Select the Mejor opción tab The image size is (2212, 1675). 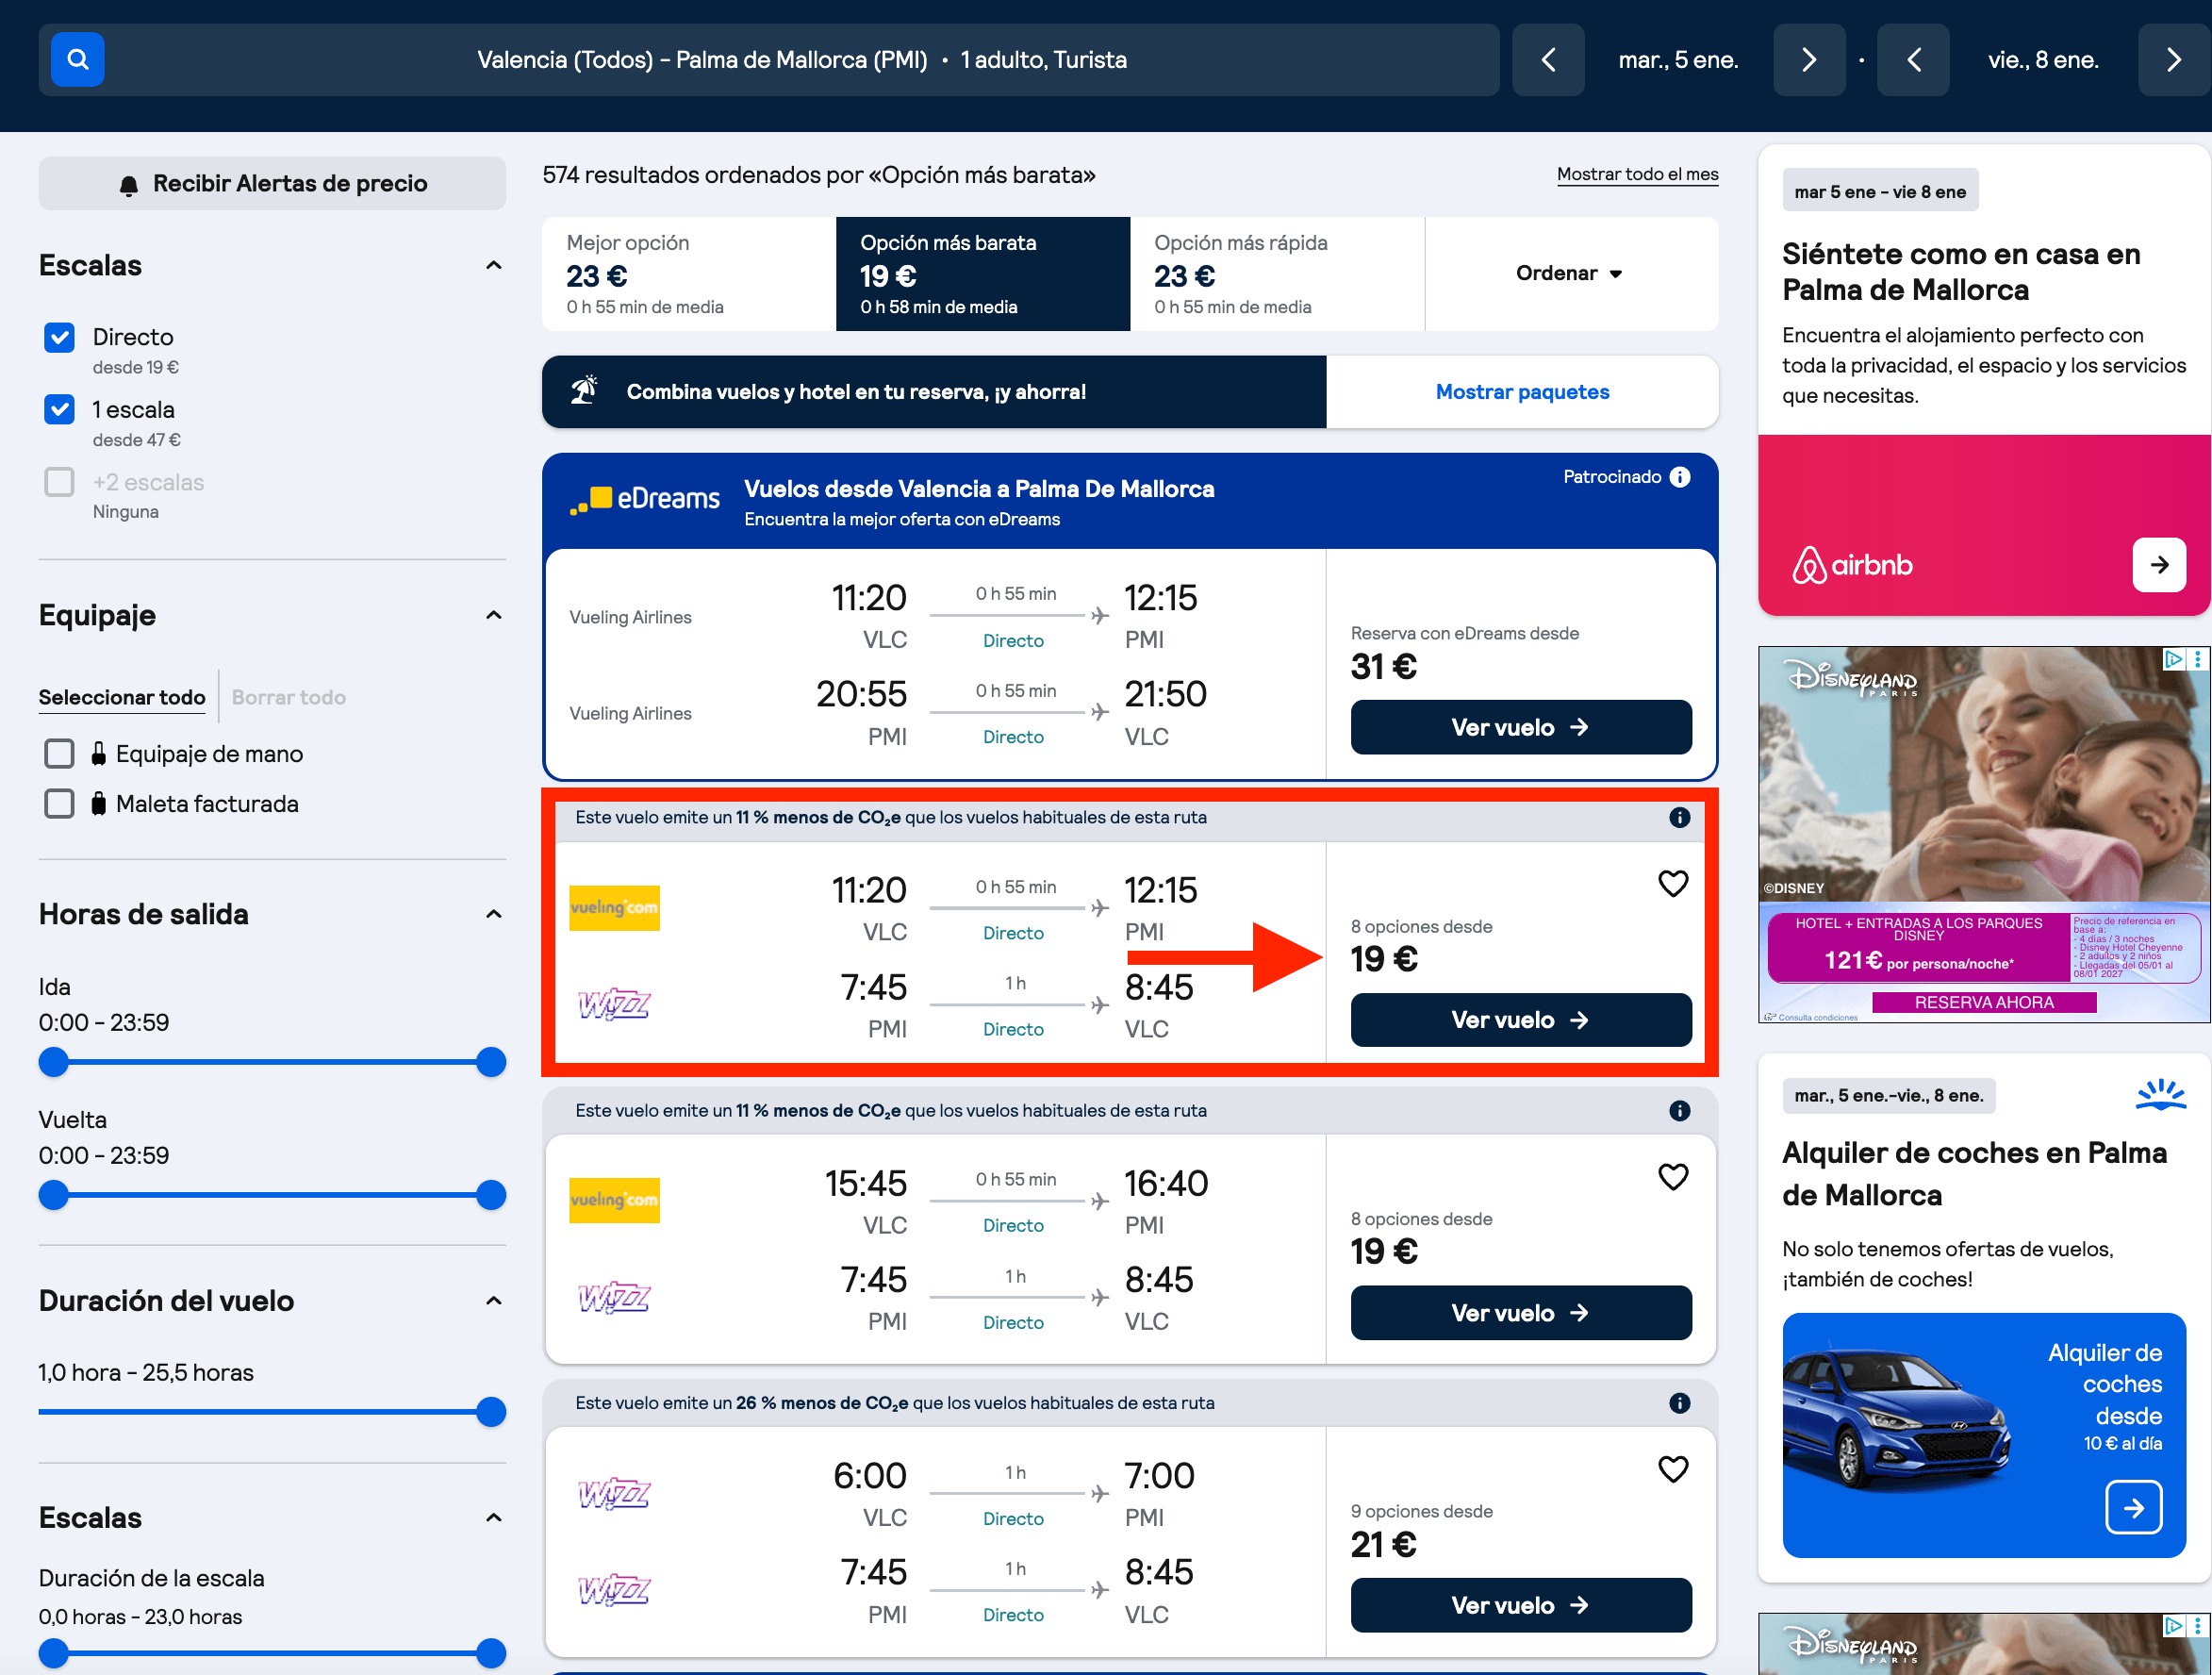point(689,273)
